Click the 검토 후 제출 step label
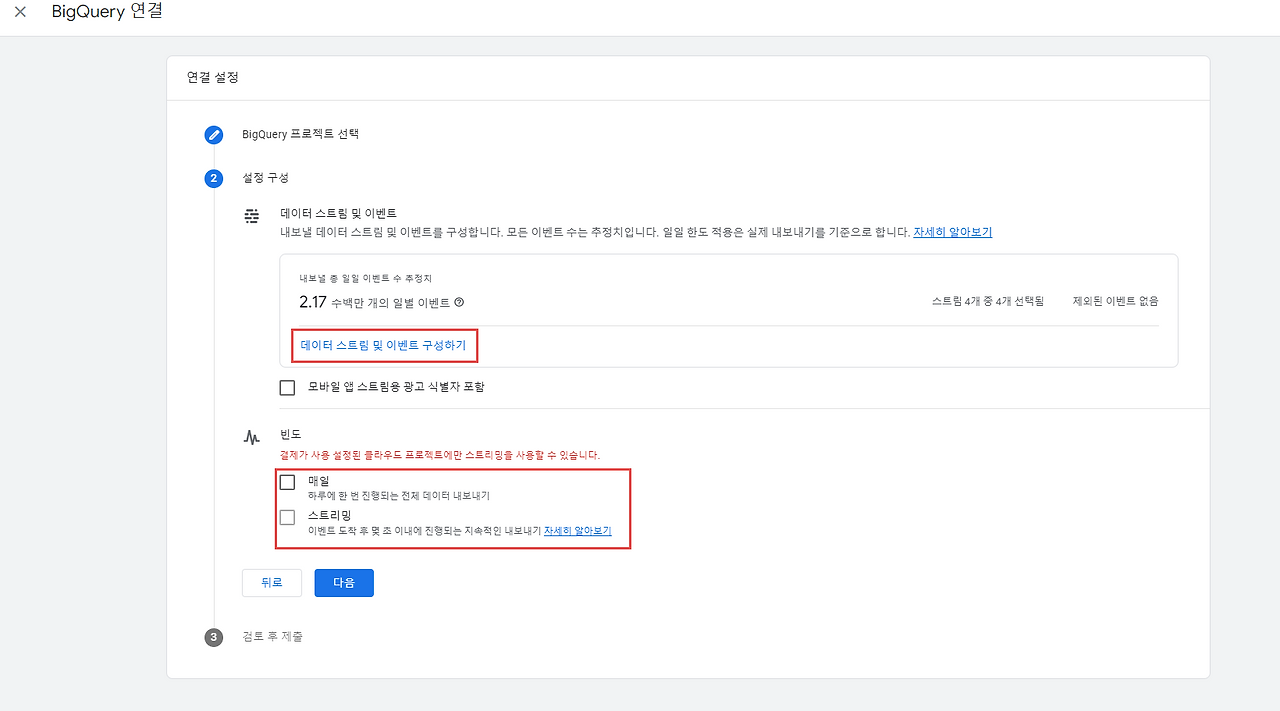This screenshot has width=1280, height=711. [272, 637]
